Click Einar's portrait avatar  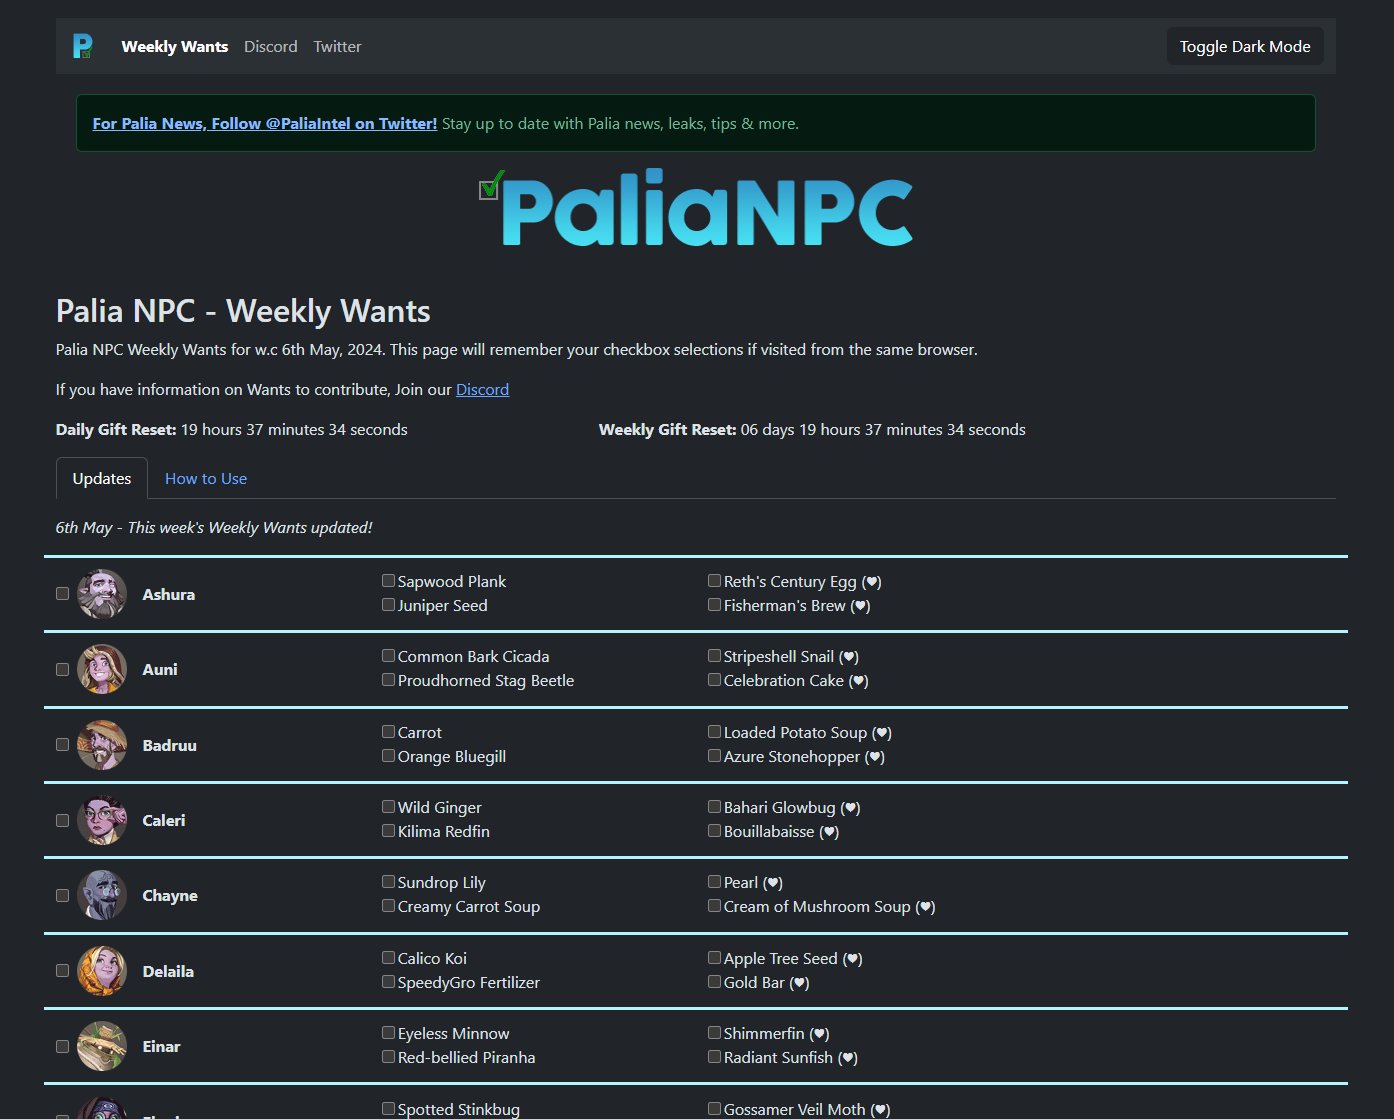102,1046
